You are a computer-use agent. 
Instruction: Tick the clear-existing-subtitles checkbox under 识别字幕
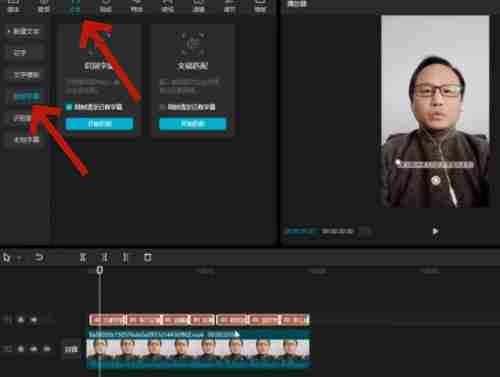[69, 107]
